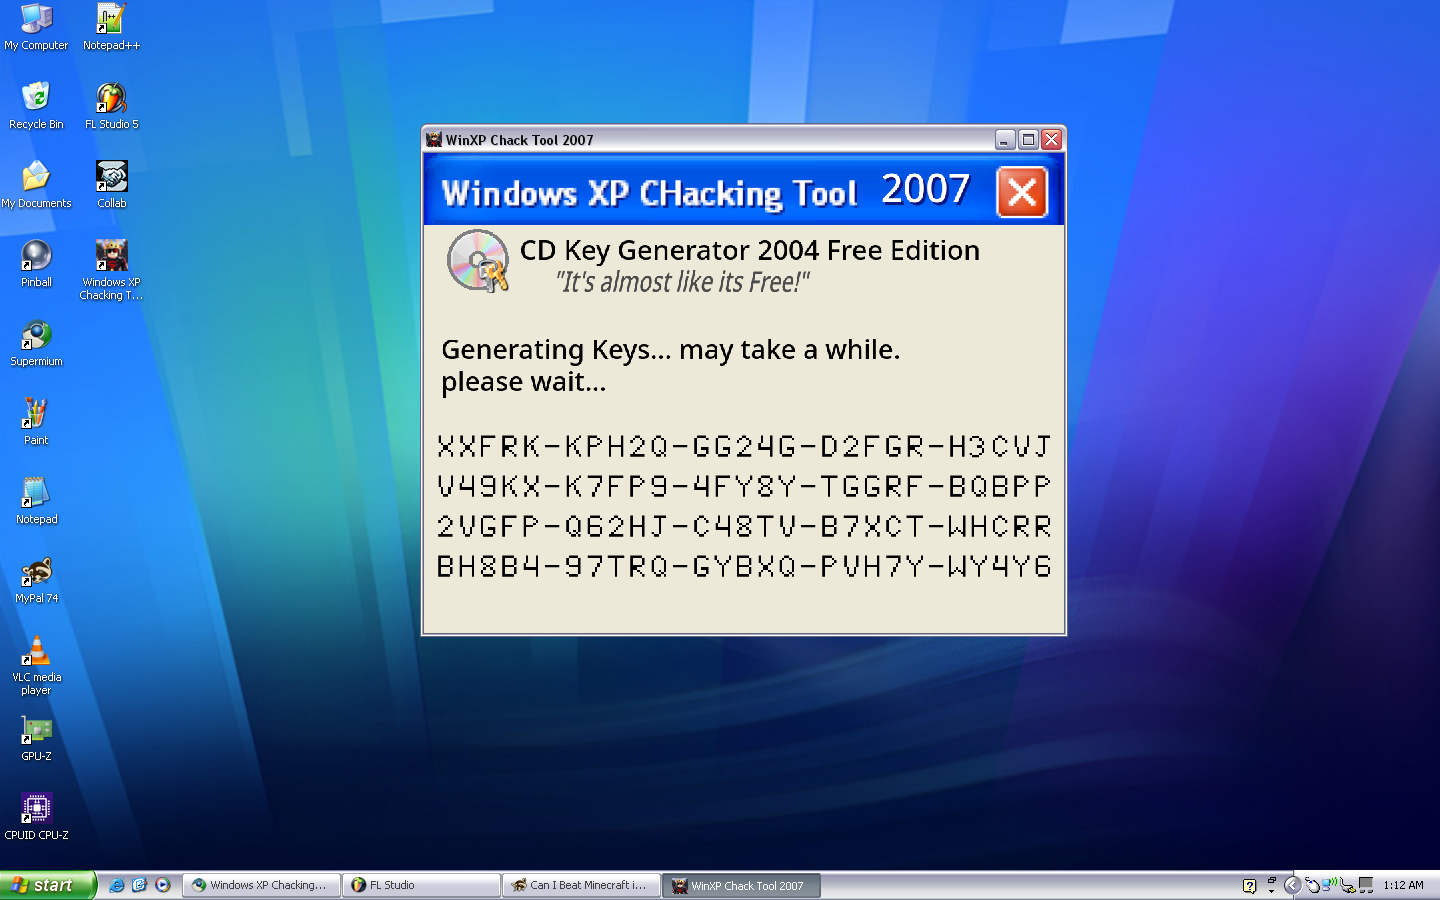Open the Start menu
The image size is (1440, 900).
tap(47, 885)
